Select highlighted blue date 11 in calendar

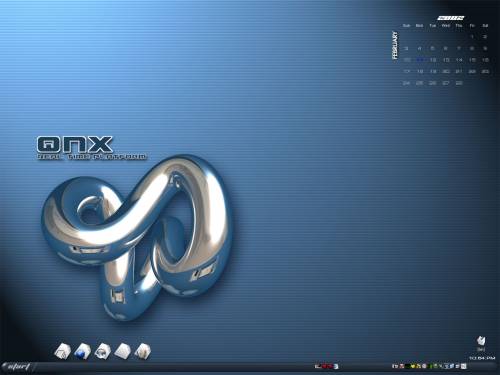tap(420, 60)
